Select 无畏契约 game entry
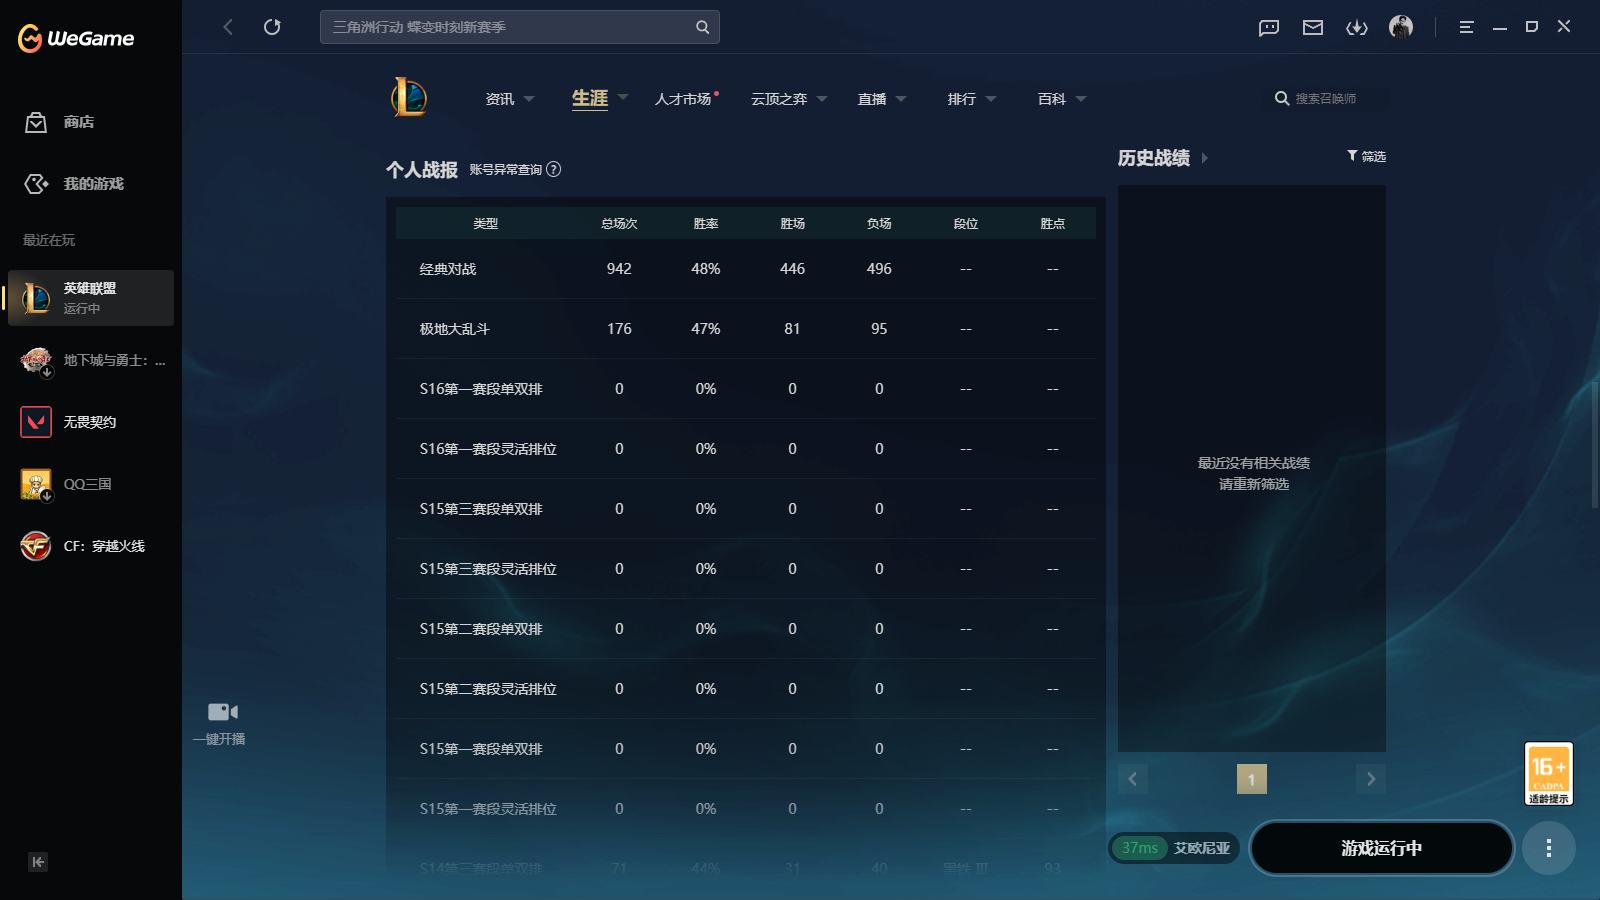Viewport: 1600px width, 900px height. (91, 422)
